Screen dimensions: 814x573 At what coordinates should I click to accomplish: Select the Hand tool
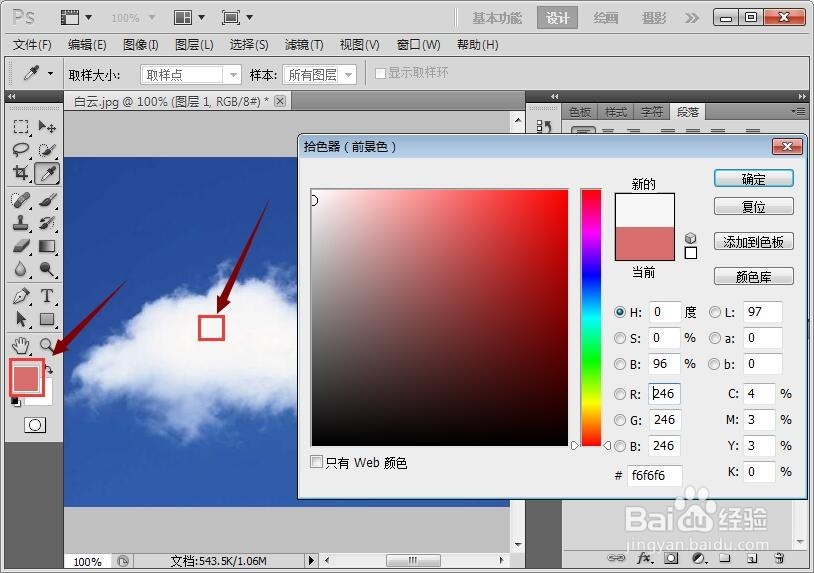(21, 345)
